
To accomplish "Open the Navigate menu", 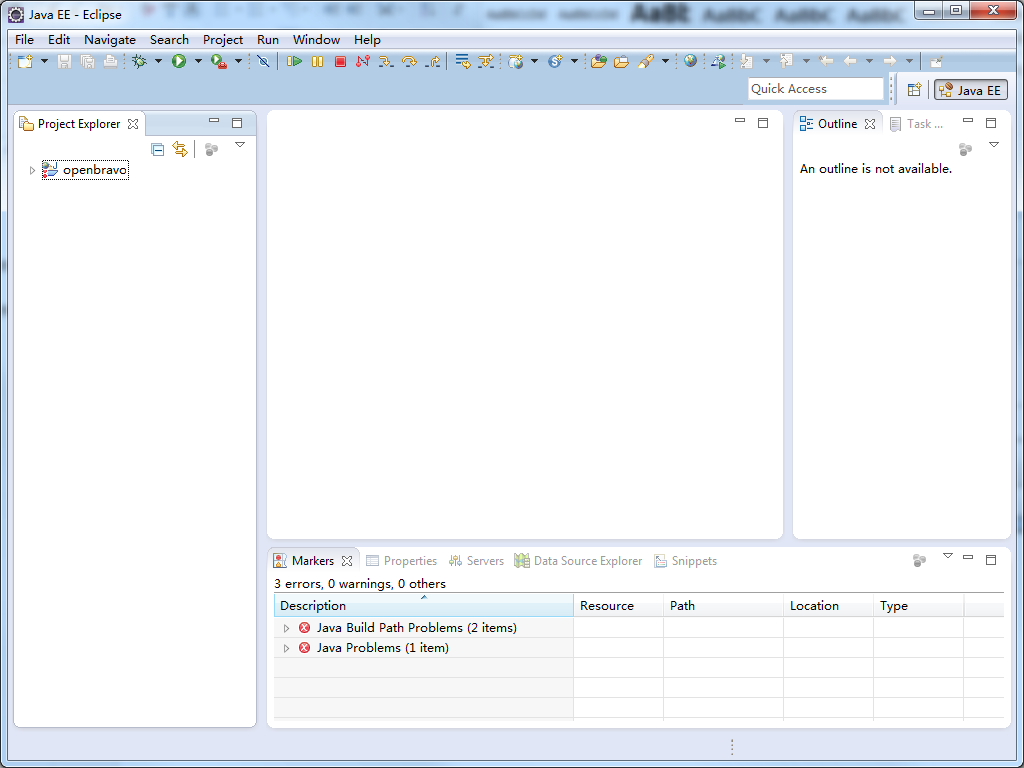I will point(110,40).
